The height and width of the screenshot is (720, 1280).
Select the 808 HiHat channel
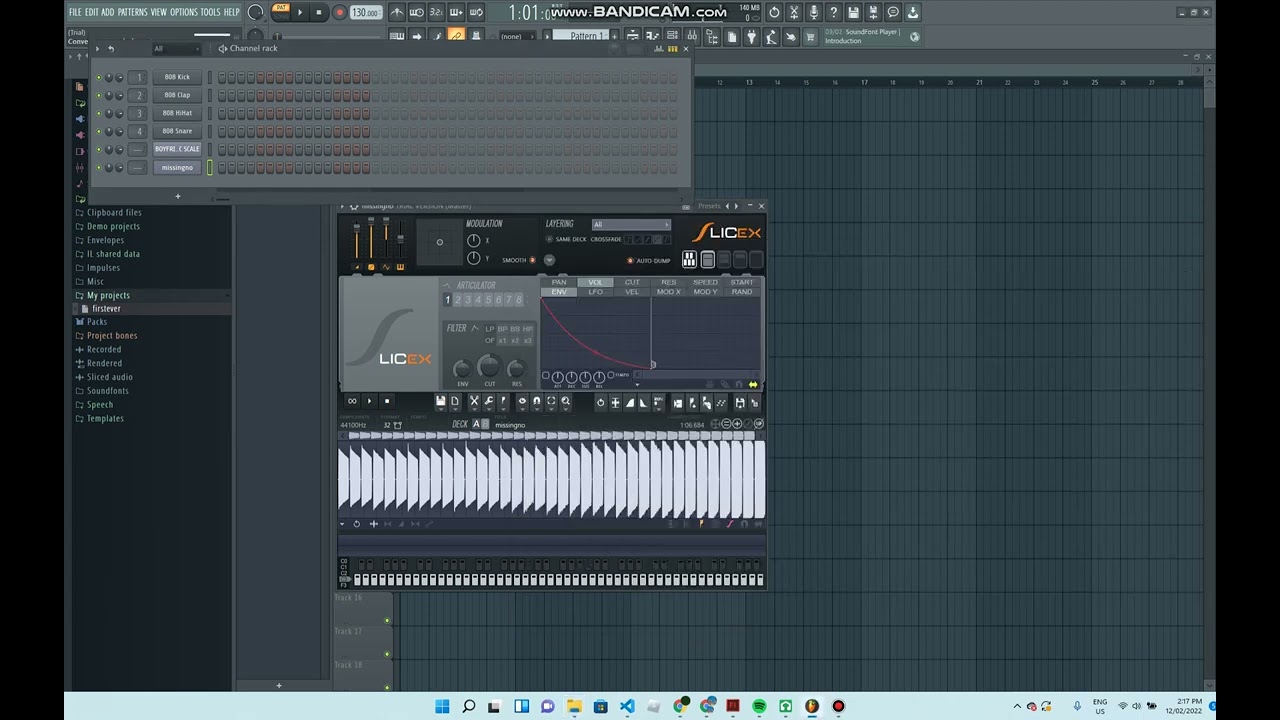[x=177, y=113]
